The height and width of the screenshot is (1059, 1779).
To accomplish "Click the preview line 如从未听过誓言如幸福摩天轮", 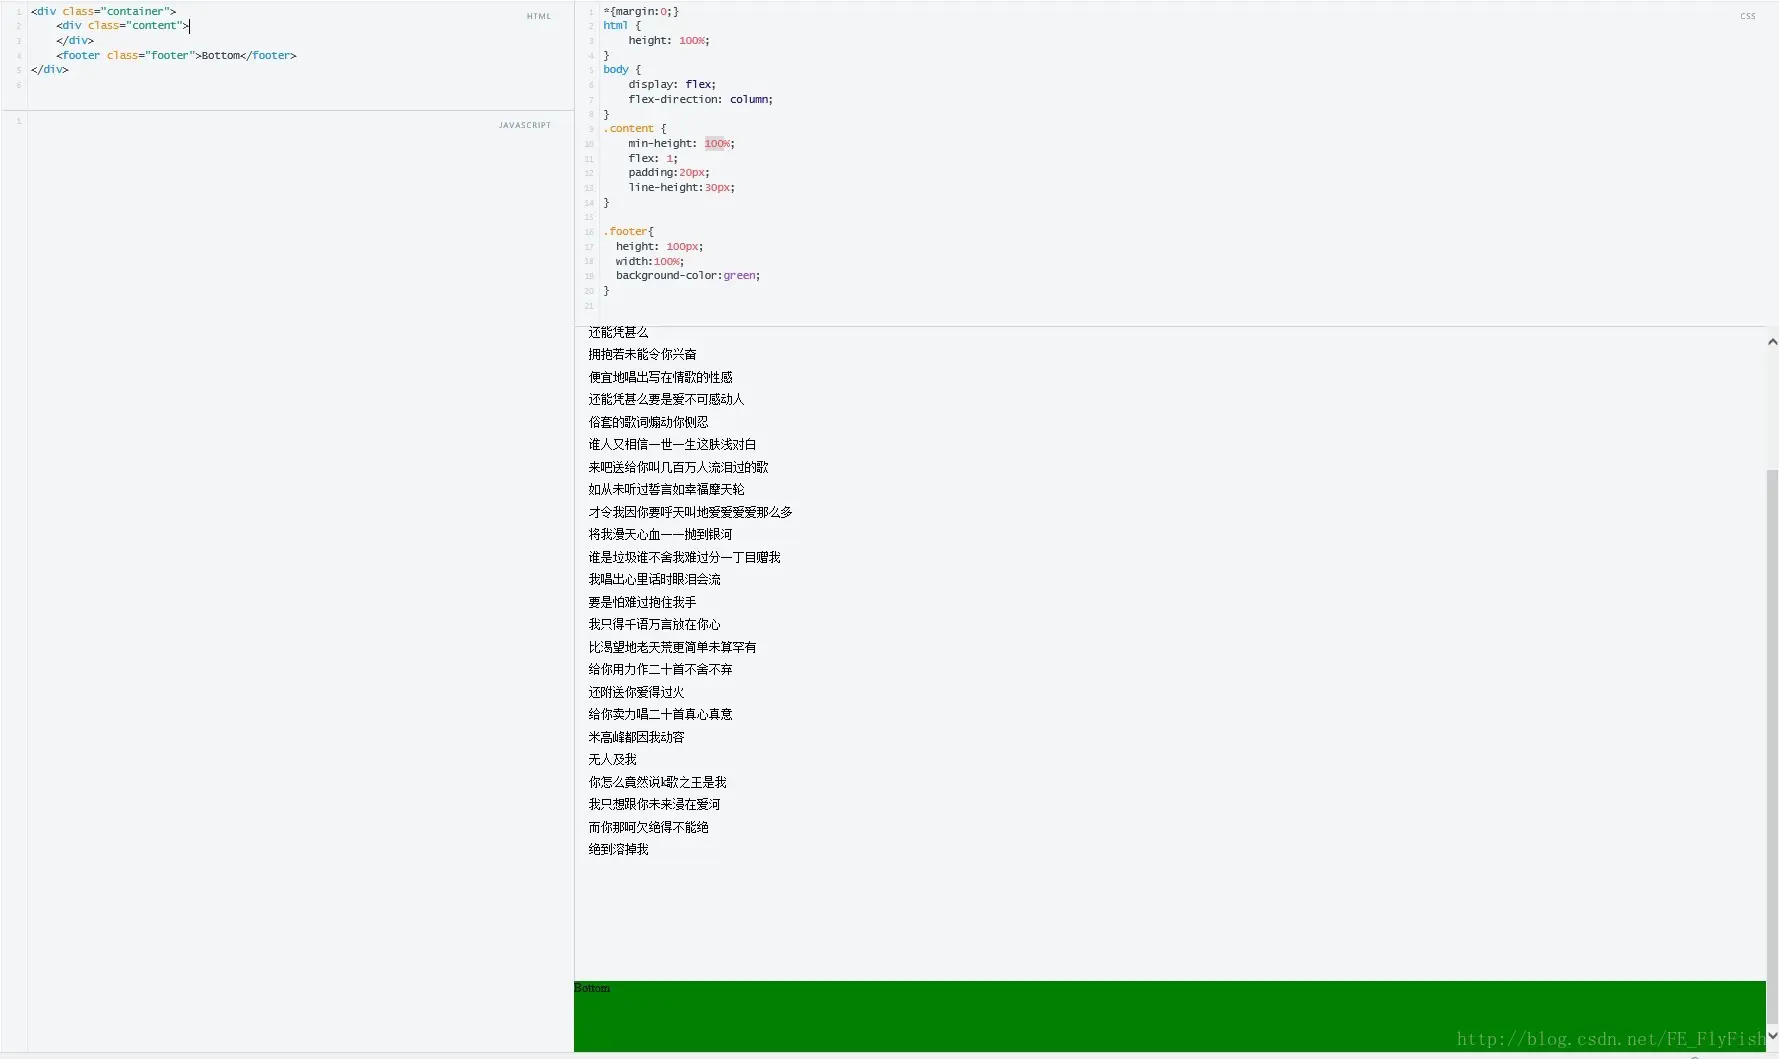I will click(x=666, y=489).
